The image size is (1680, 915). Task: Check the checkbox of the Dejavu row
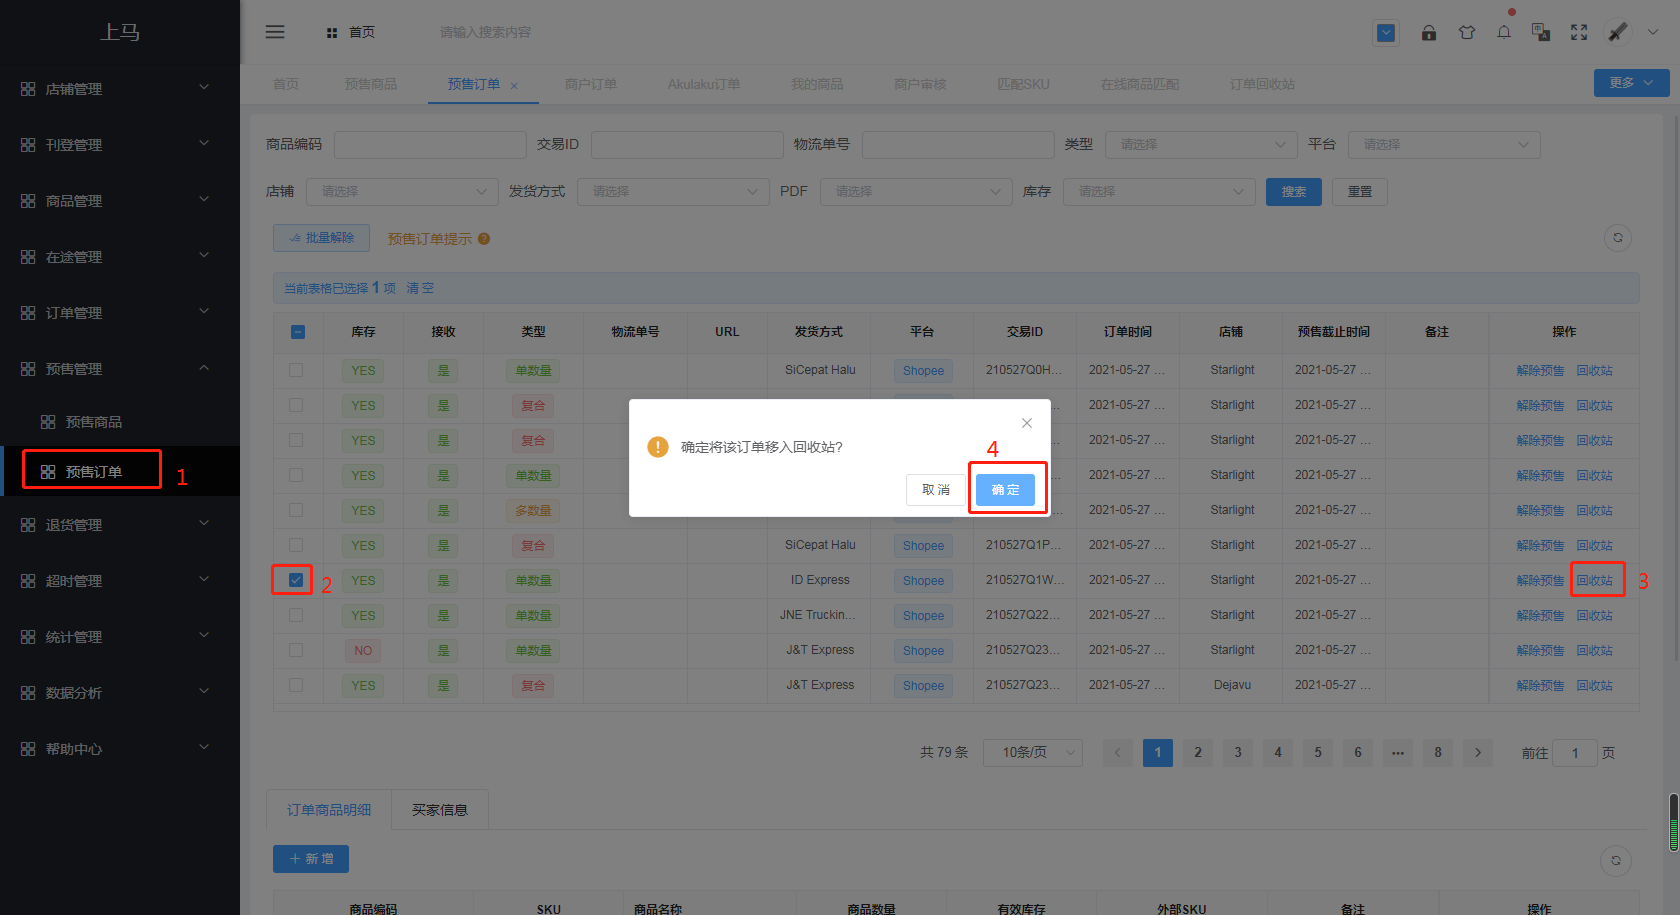pyautogui.click(x=296, y=685)
